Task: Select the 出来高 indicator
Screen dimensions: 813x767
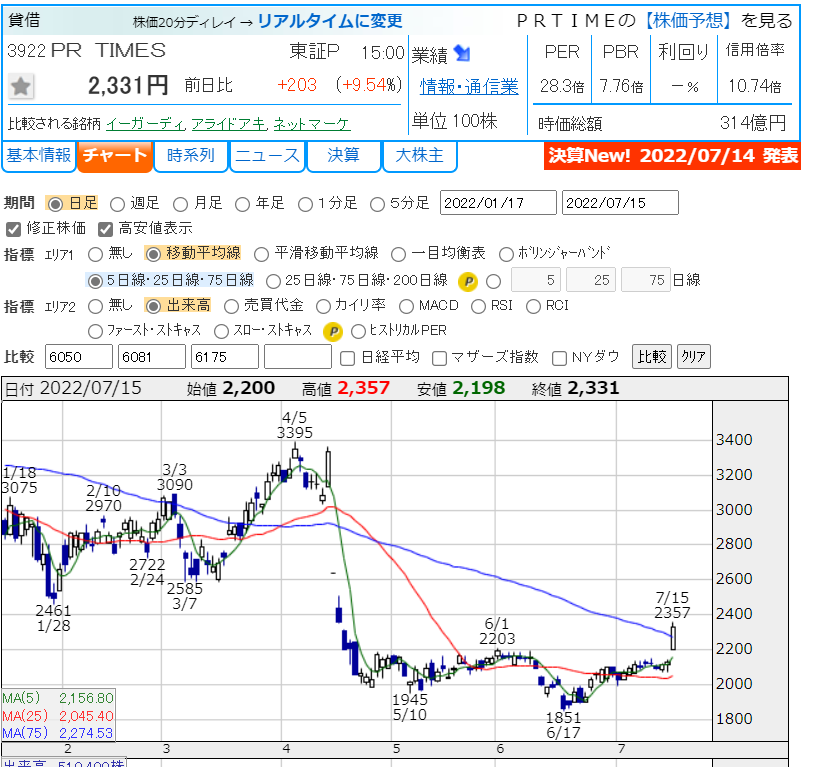Action: click(x=153, y=306)
